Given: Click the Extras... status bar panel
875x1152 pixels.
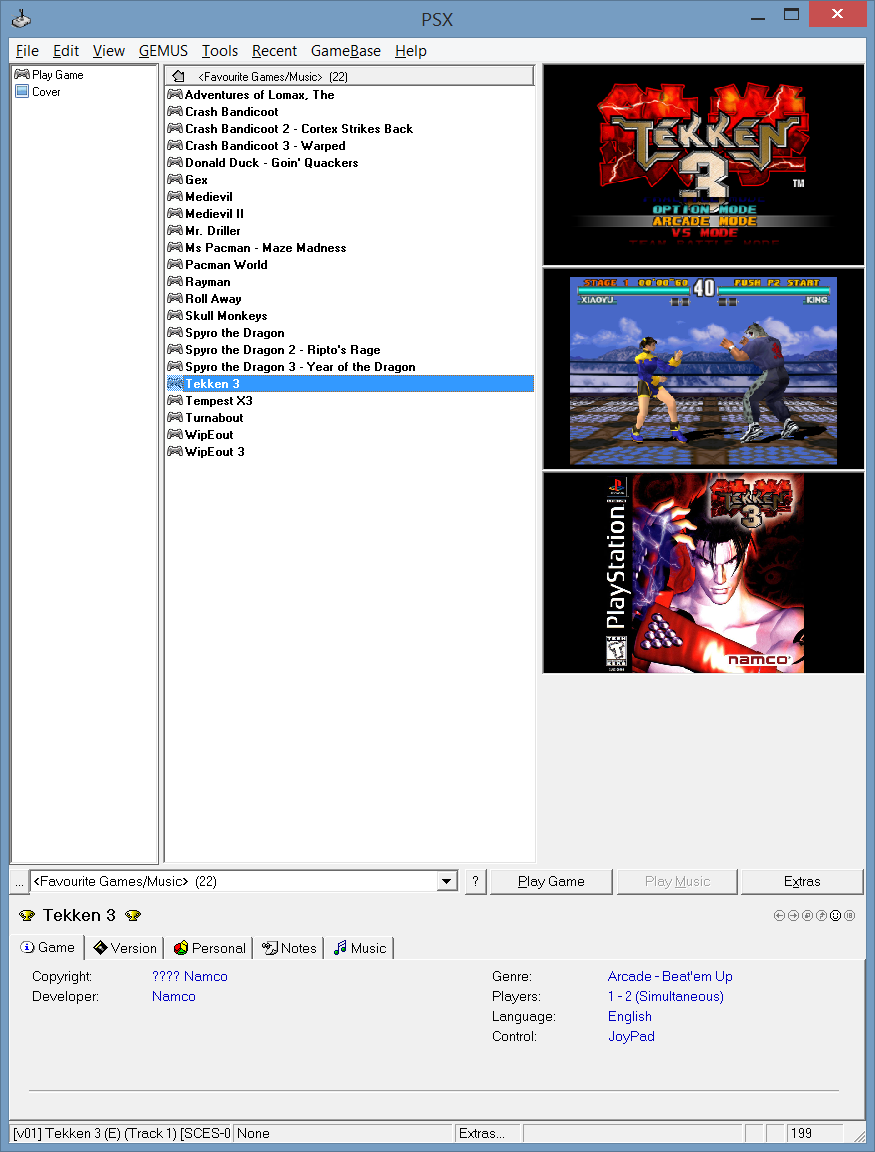Looking at the screenshot, I should (487, 1133).
